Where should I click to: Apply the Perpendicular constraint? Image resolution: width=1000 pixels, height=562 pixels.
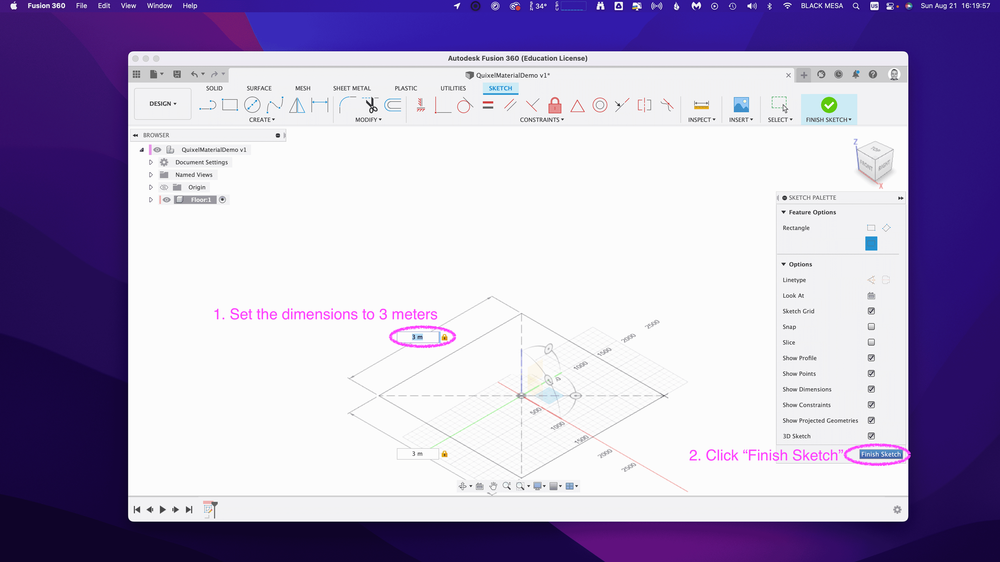pos(532,105)
